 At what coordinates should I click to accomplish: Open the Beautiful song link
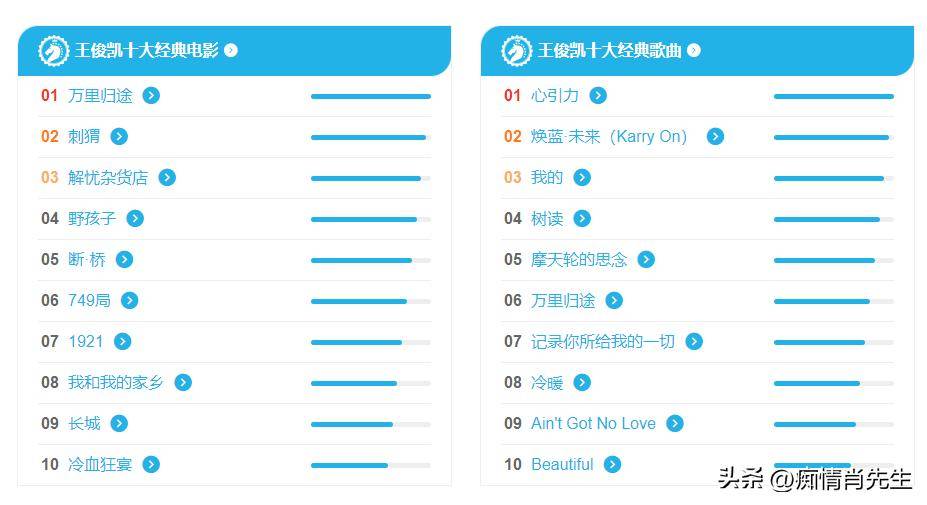point(562,464)
